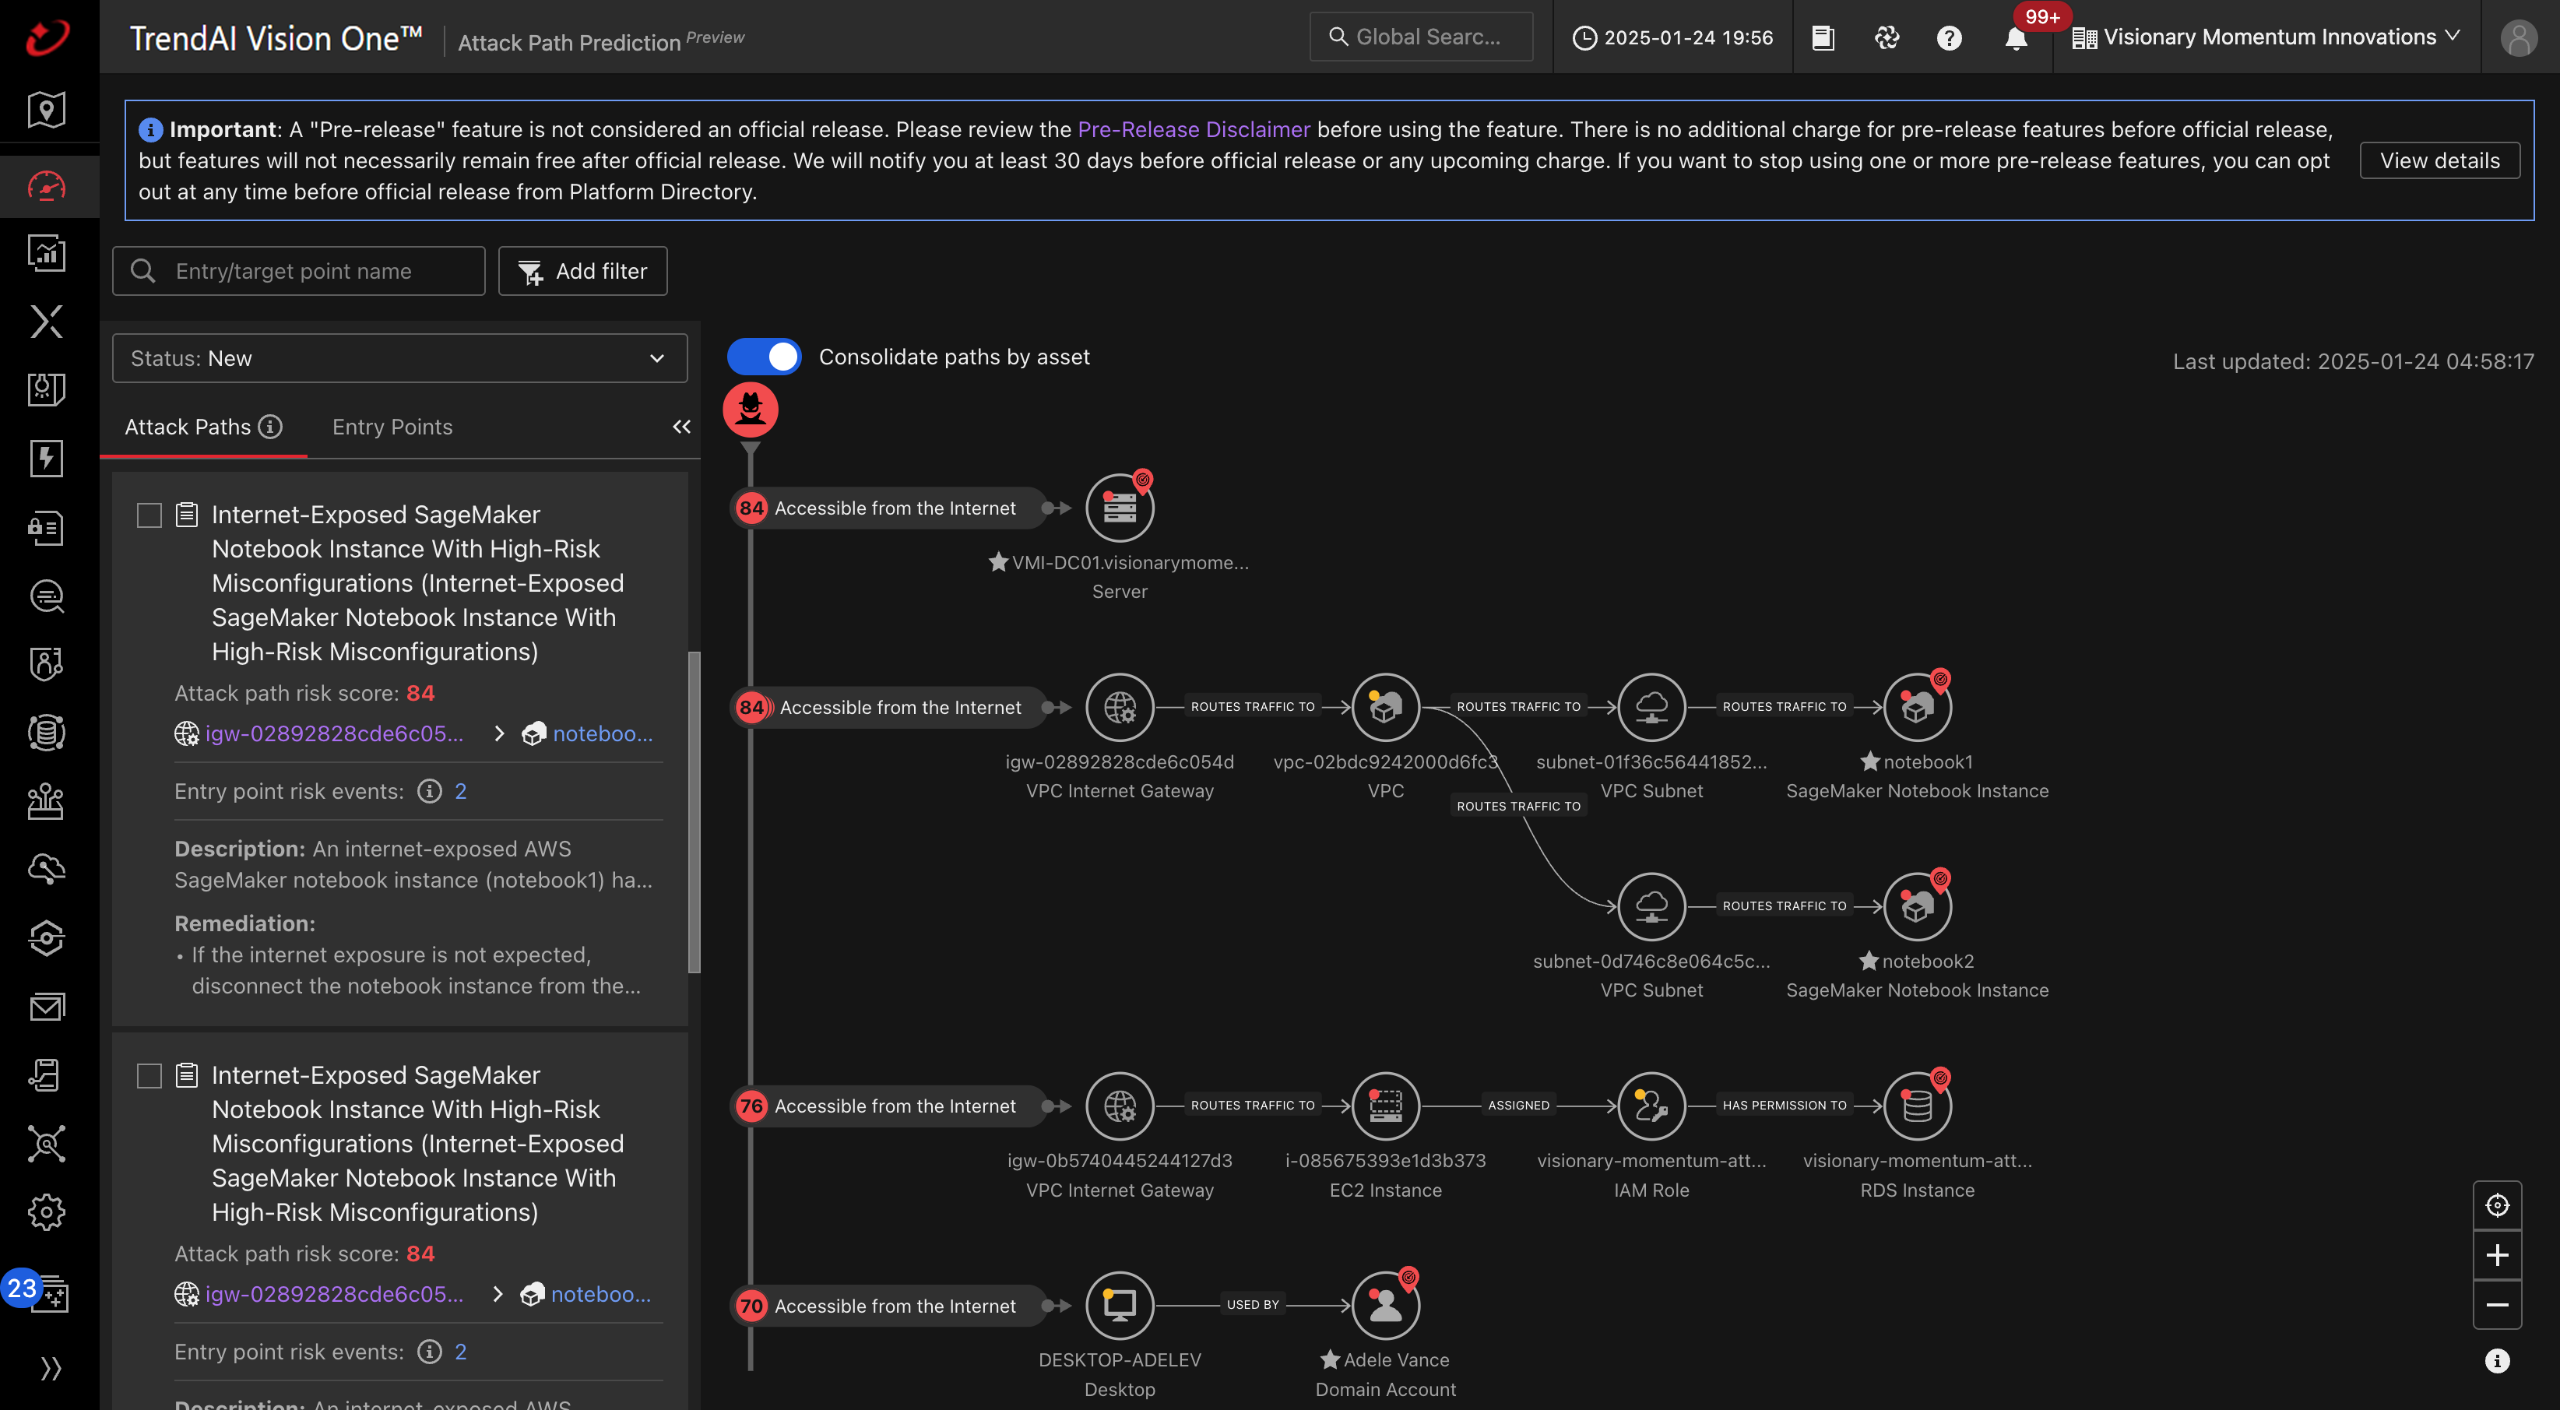Open the Status: New dropdown
This screenshot has width=2560, height=1410.
(x=399, y=358)
